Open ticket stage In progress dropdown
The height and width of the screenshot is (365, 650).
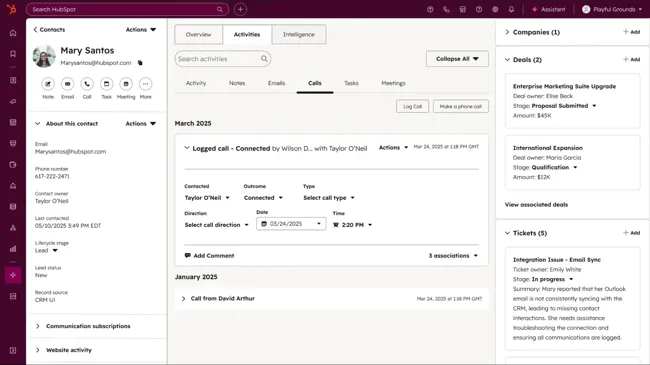tap(552, 279)
